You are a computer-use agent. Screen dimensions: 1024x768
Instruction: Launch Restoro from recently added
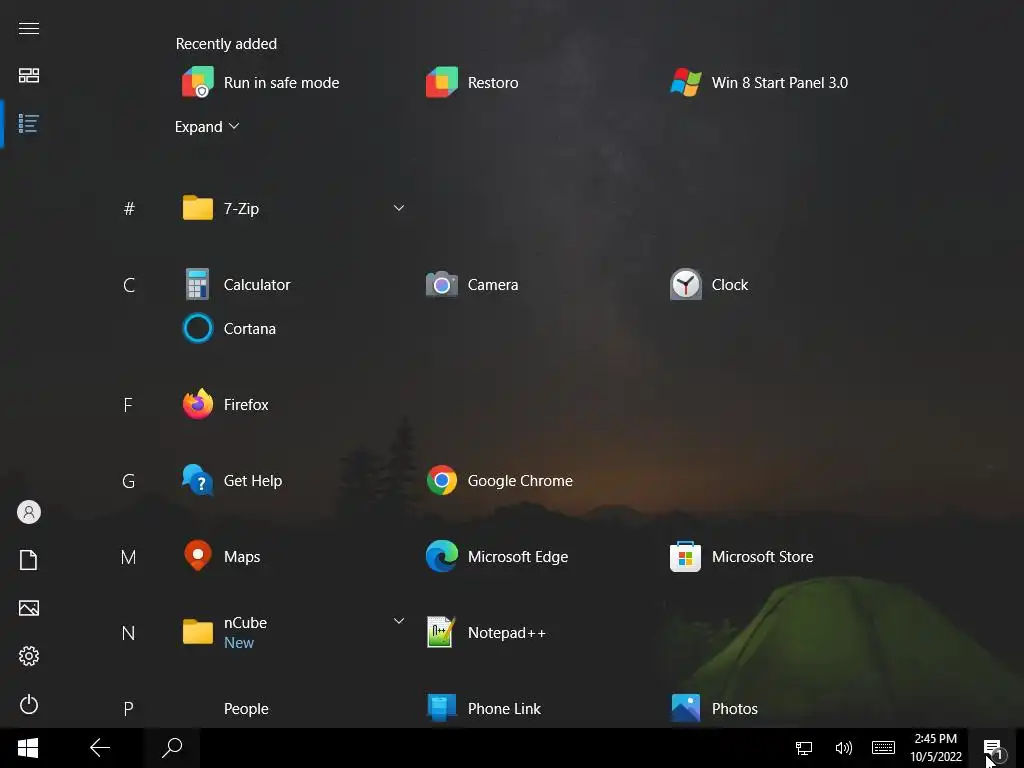(472, 82)
